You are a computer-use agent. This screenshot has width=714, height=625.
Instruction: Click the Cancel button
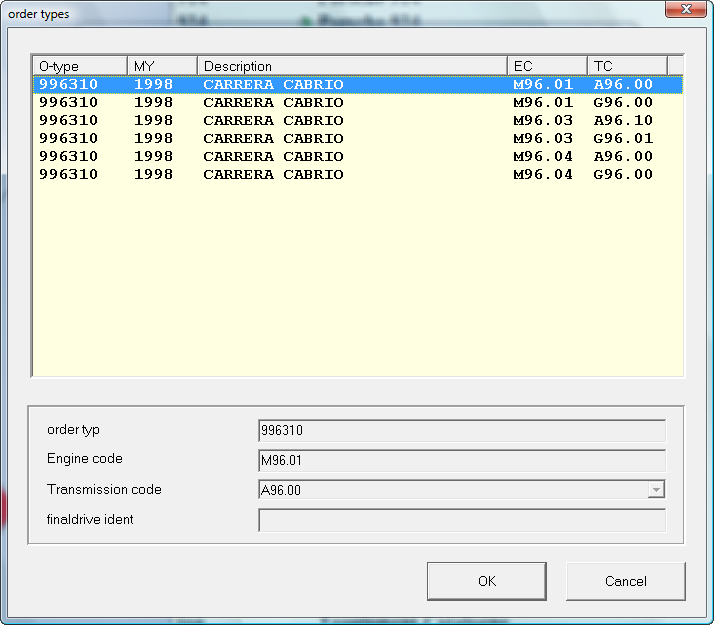(x=626, y=581)
